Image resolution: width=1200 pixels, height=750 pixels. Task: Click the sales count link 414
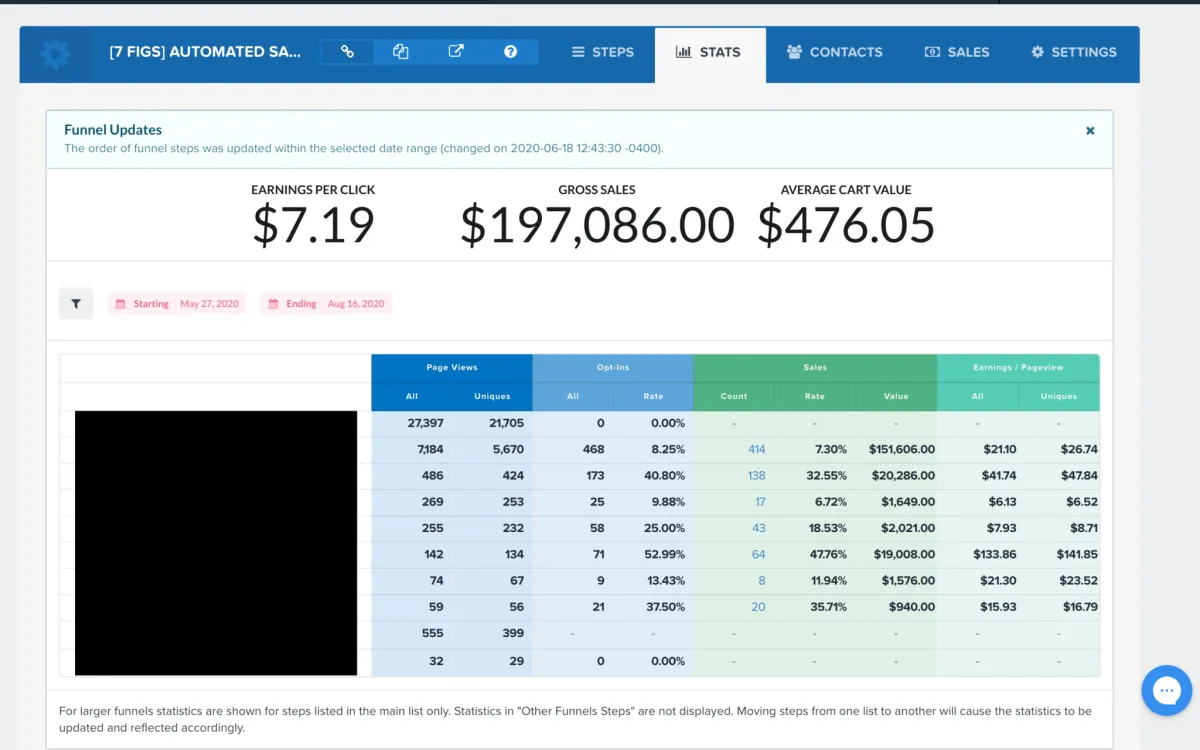pos(756,450)
